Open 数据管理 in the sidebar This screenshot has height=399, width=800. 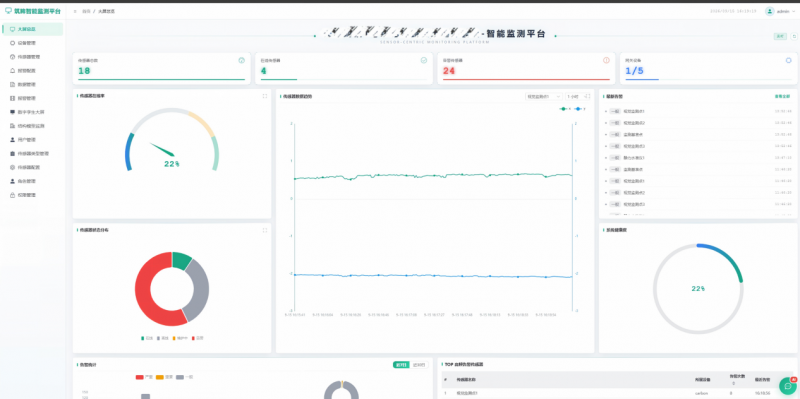[33, 84]
